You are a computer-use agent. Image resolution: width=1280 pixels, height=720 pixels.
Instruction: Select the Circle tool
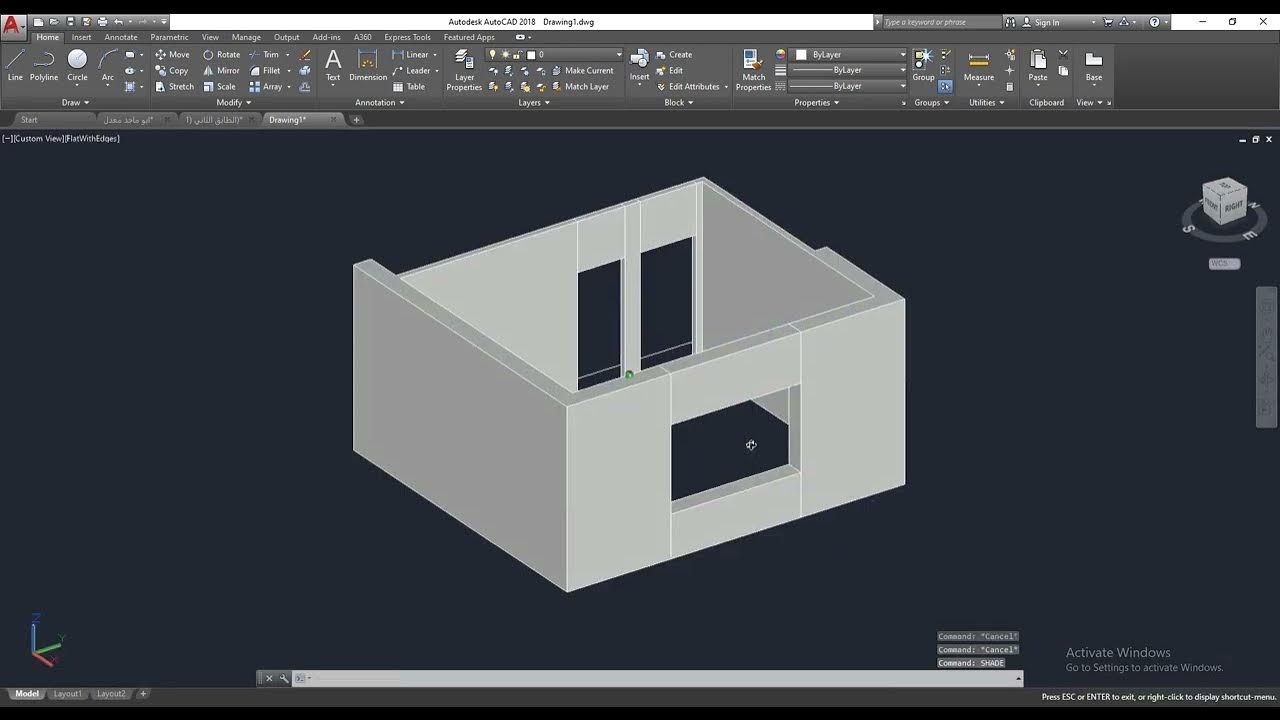(x=77, y=65)
